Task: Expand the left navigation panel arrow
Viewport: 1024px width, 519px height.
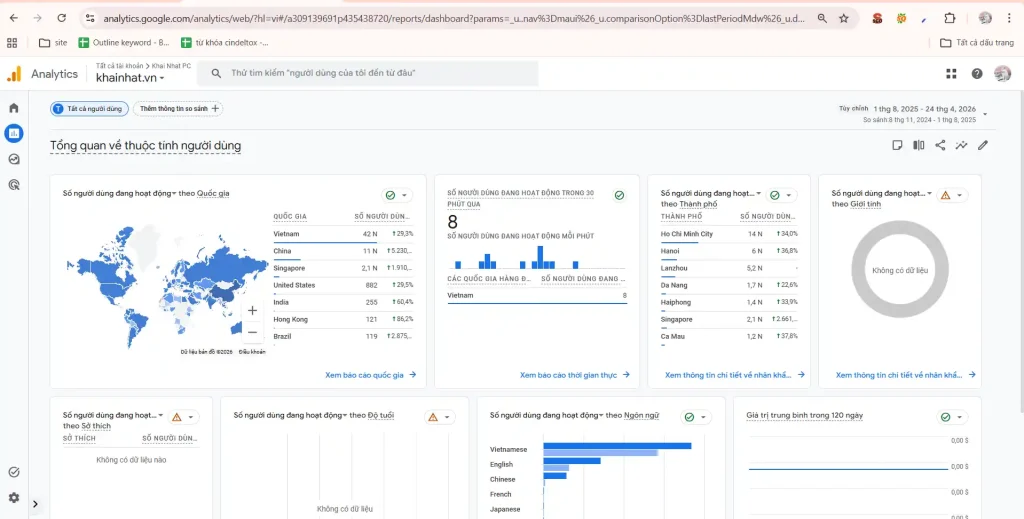Action: pyautogui.click(x=35, y=504)
